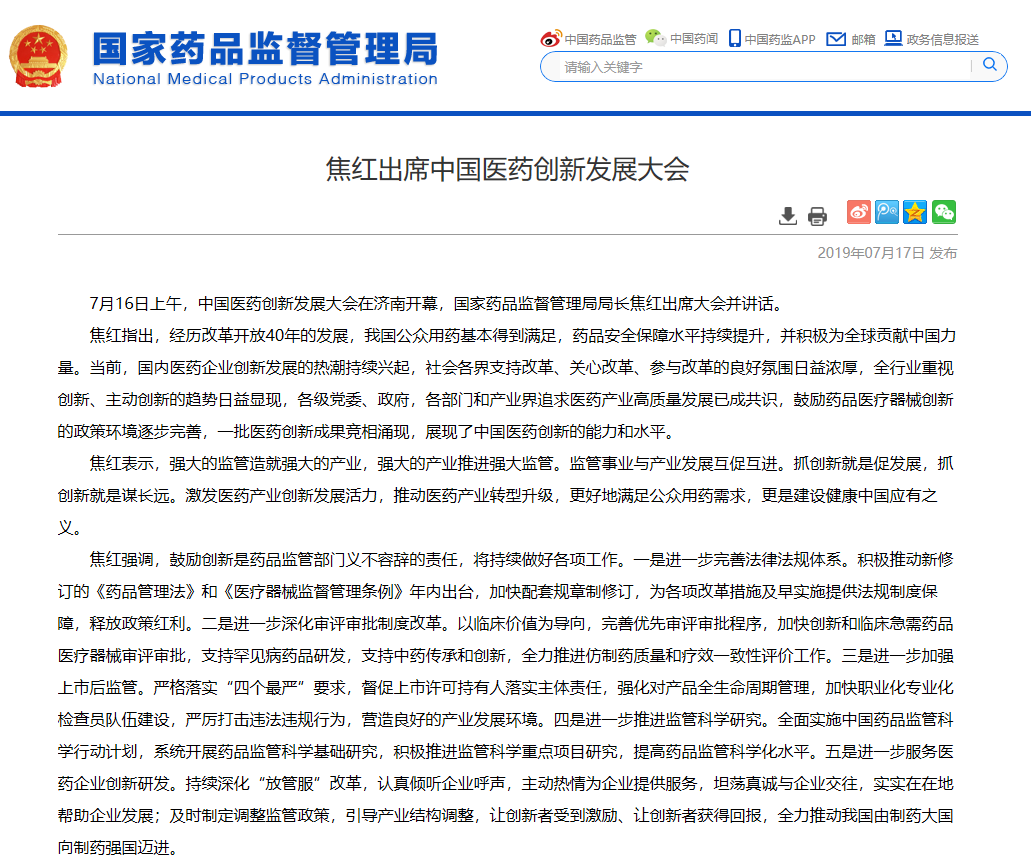Open the 中国药闻 link

[x=694, y=40]
